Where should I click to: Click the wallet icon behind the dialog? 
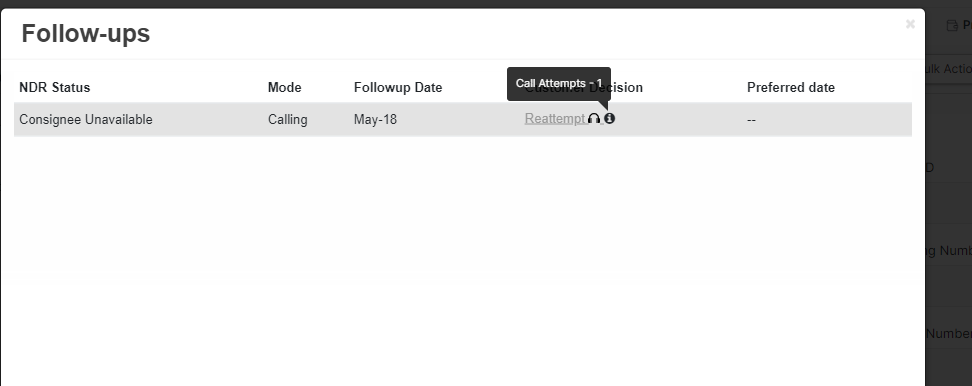pos(952,26)
